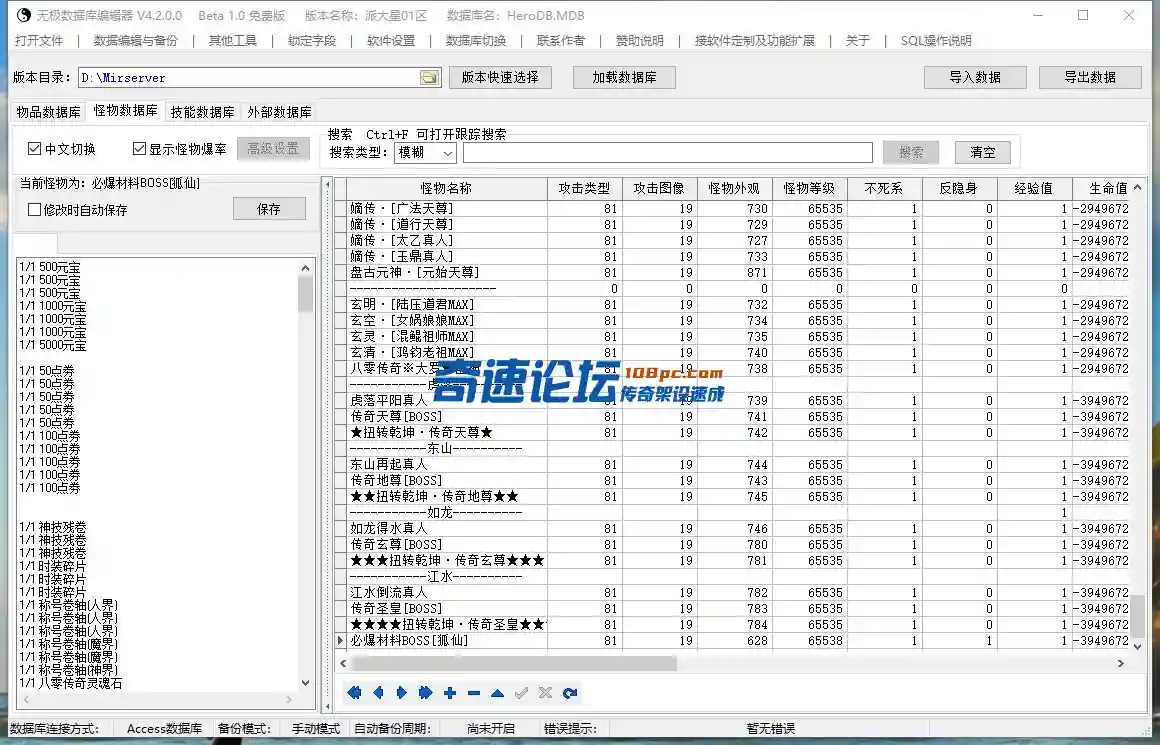Open the 锁定字段 menu
The width and height of the screenshot is (1160, 745).
(311, 41)
